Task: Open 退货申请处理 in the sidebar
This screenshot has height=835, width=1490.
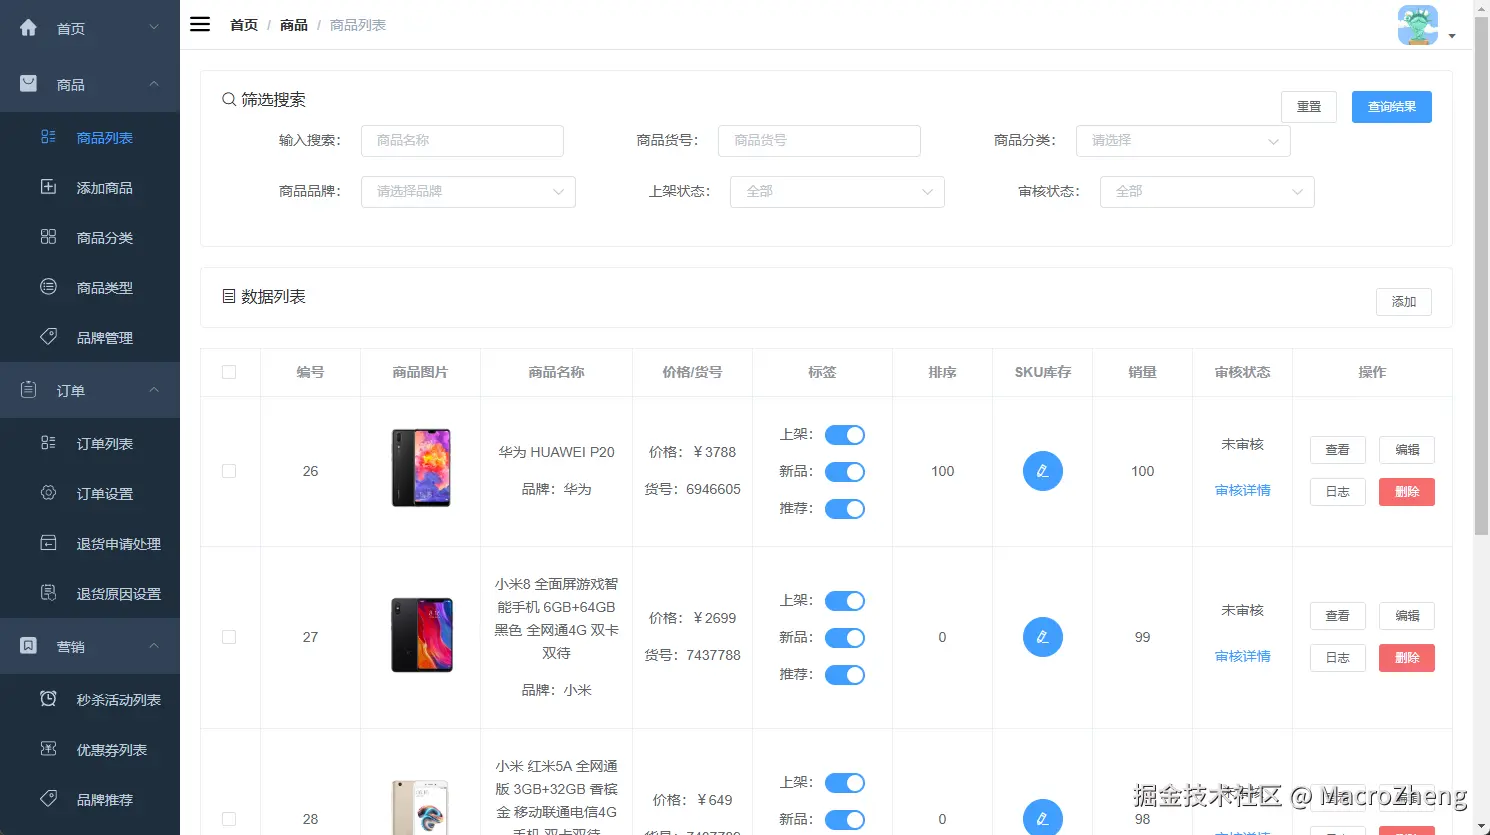Action: pos(90,543)
